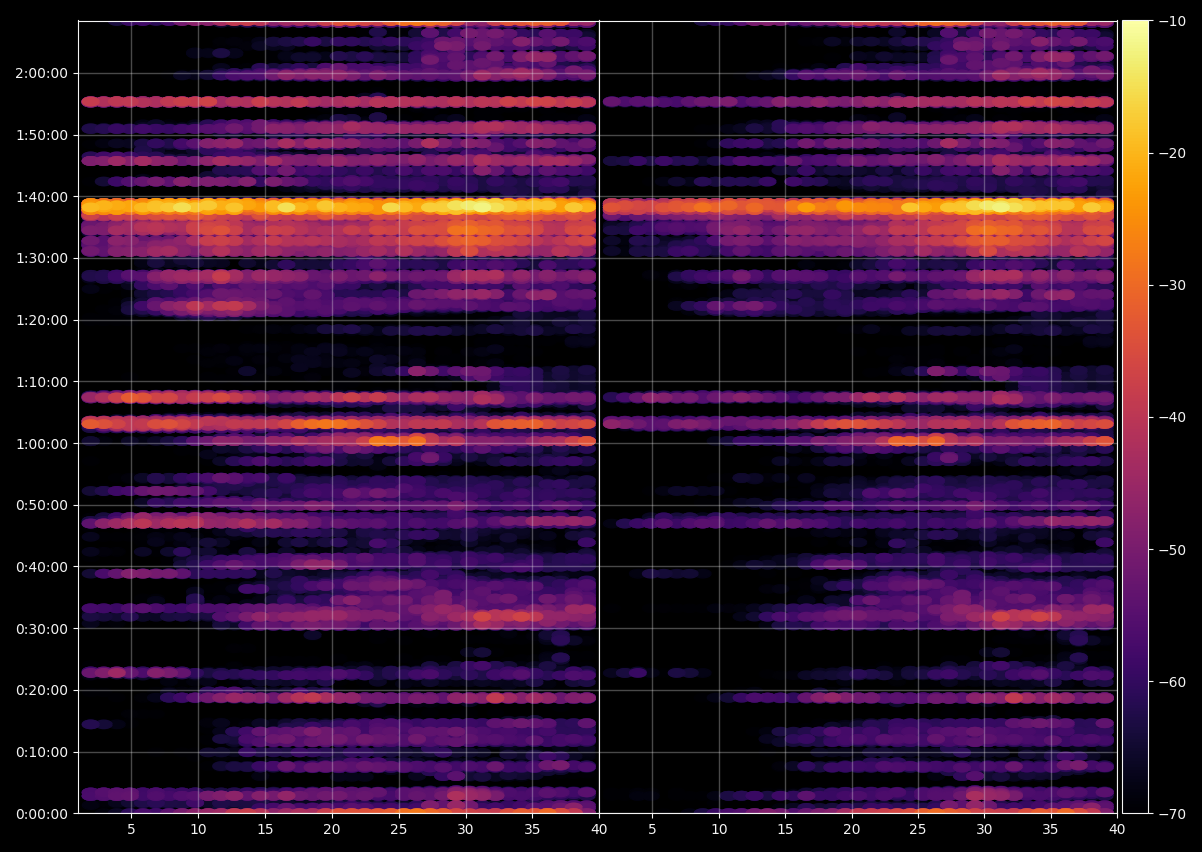Select the −40 colorbar tick label

(1172, 417)
